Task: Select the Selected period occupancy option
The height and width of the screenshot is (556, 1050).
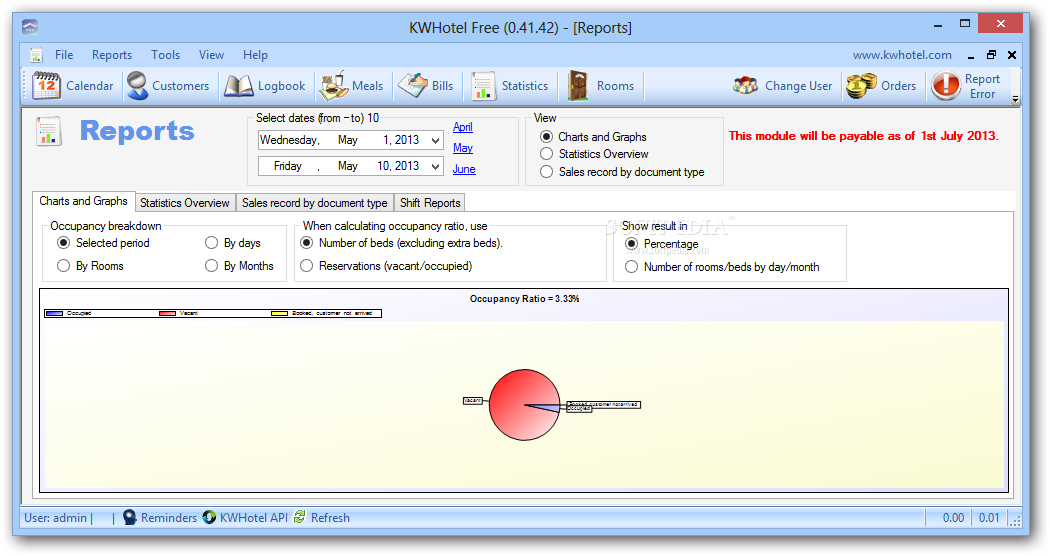Action: tap(64, 242)
